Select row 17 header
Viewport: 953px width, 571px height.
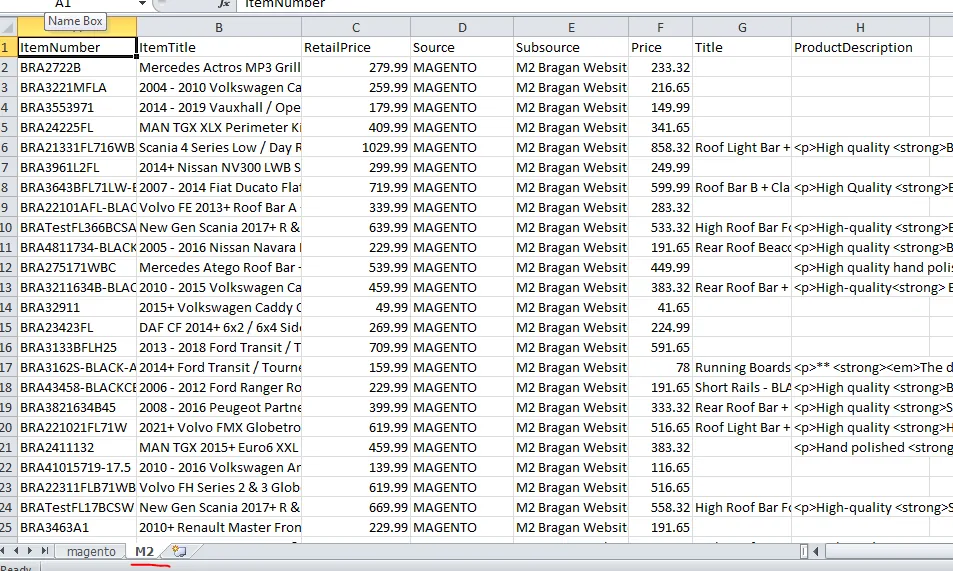point(8,367)
